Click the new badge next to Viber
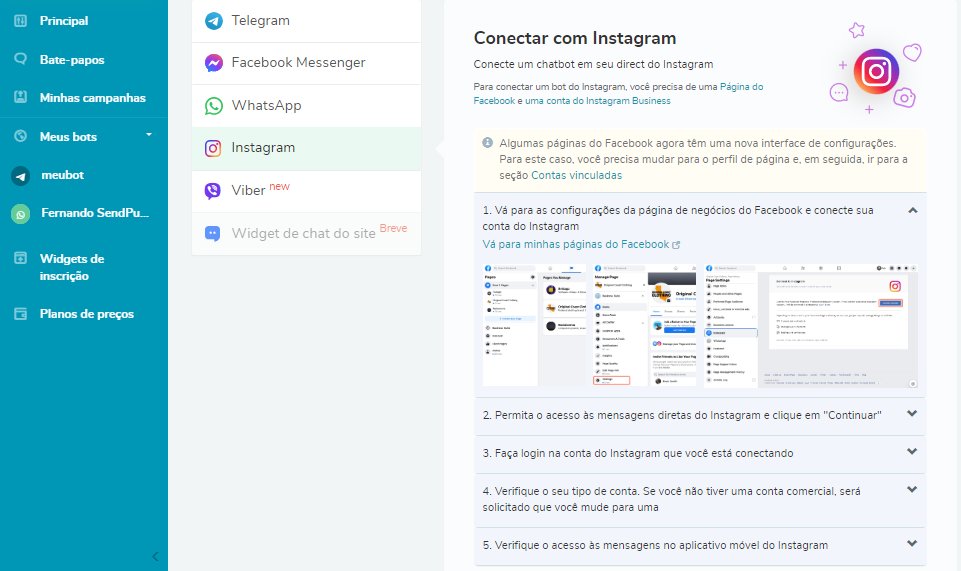 tap(279, 186)
